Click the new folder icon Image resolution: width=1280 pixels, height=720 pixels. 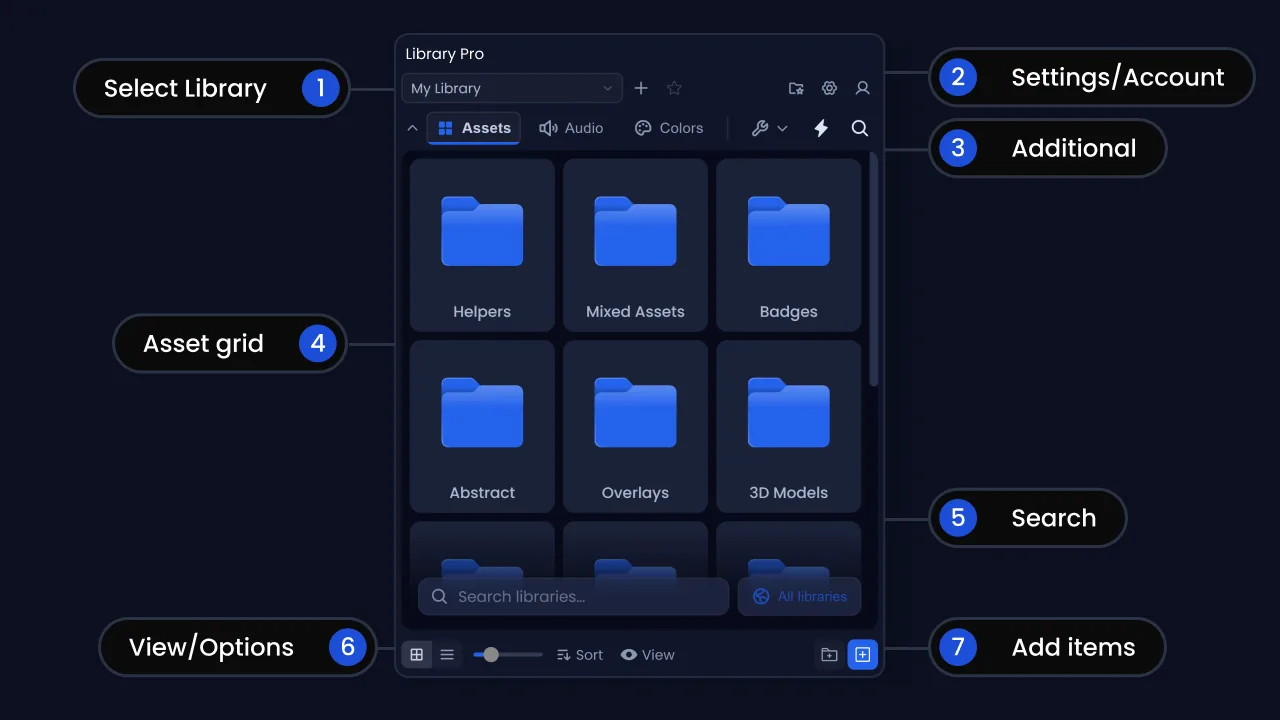click(x=829, y=655)
